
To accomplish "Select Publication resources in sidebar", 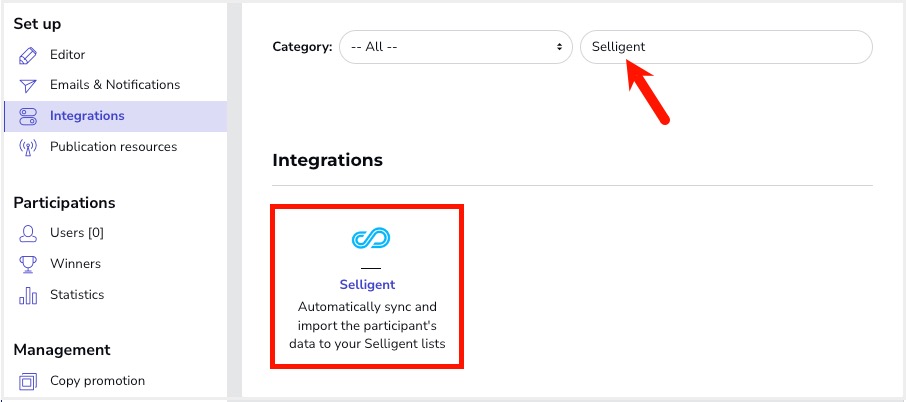I will click(113, 147).
